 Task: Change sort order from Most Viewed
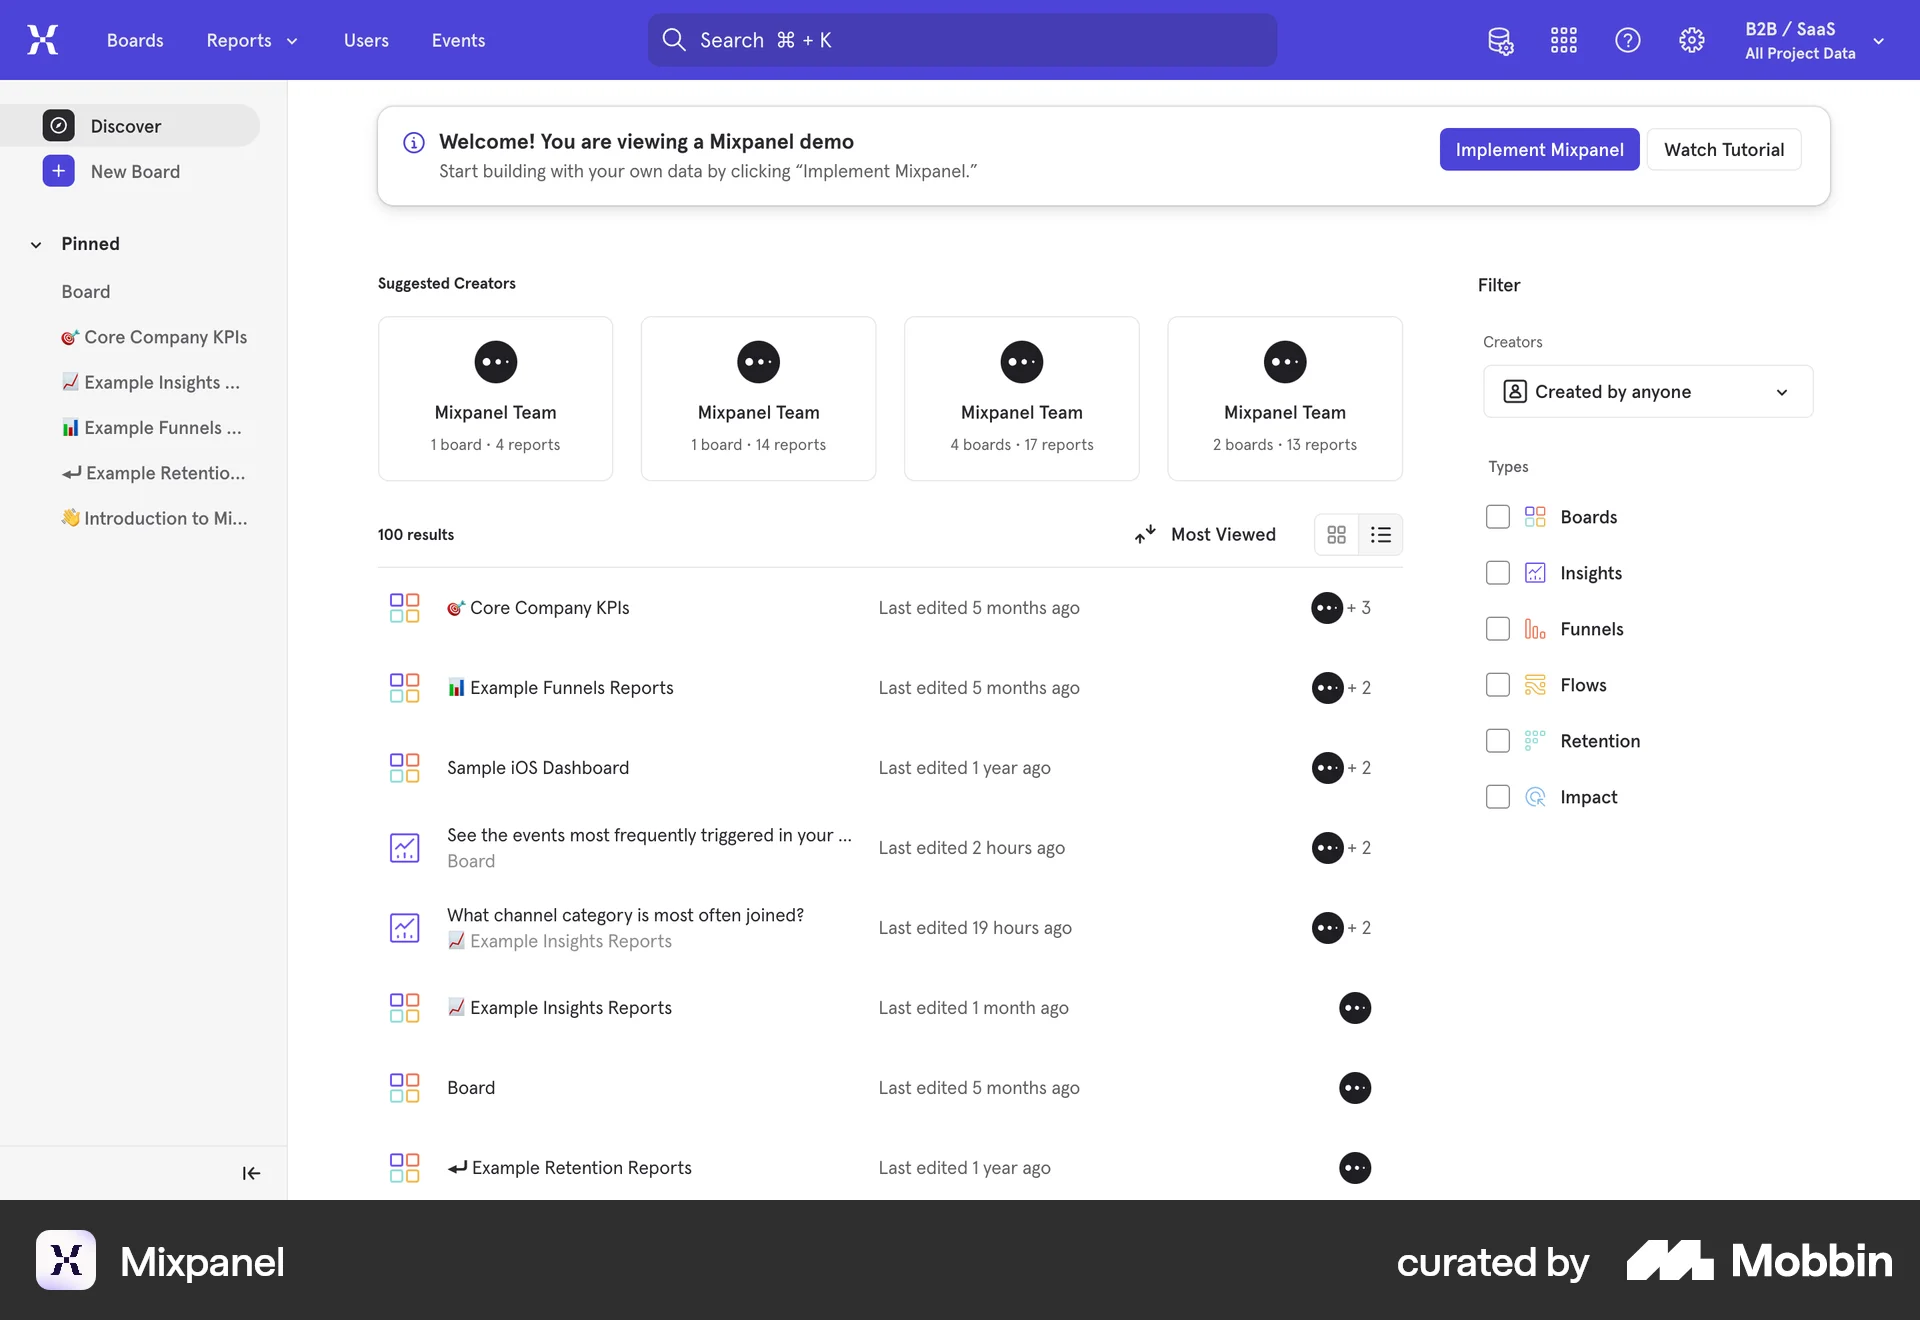point(1206,534)
